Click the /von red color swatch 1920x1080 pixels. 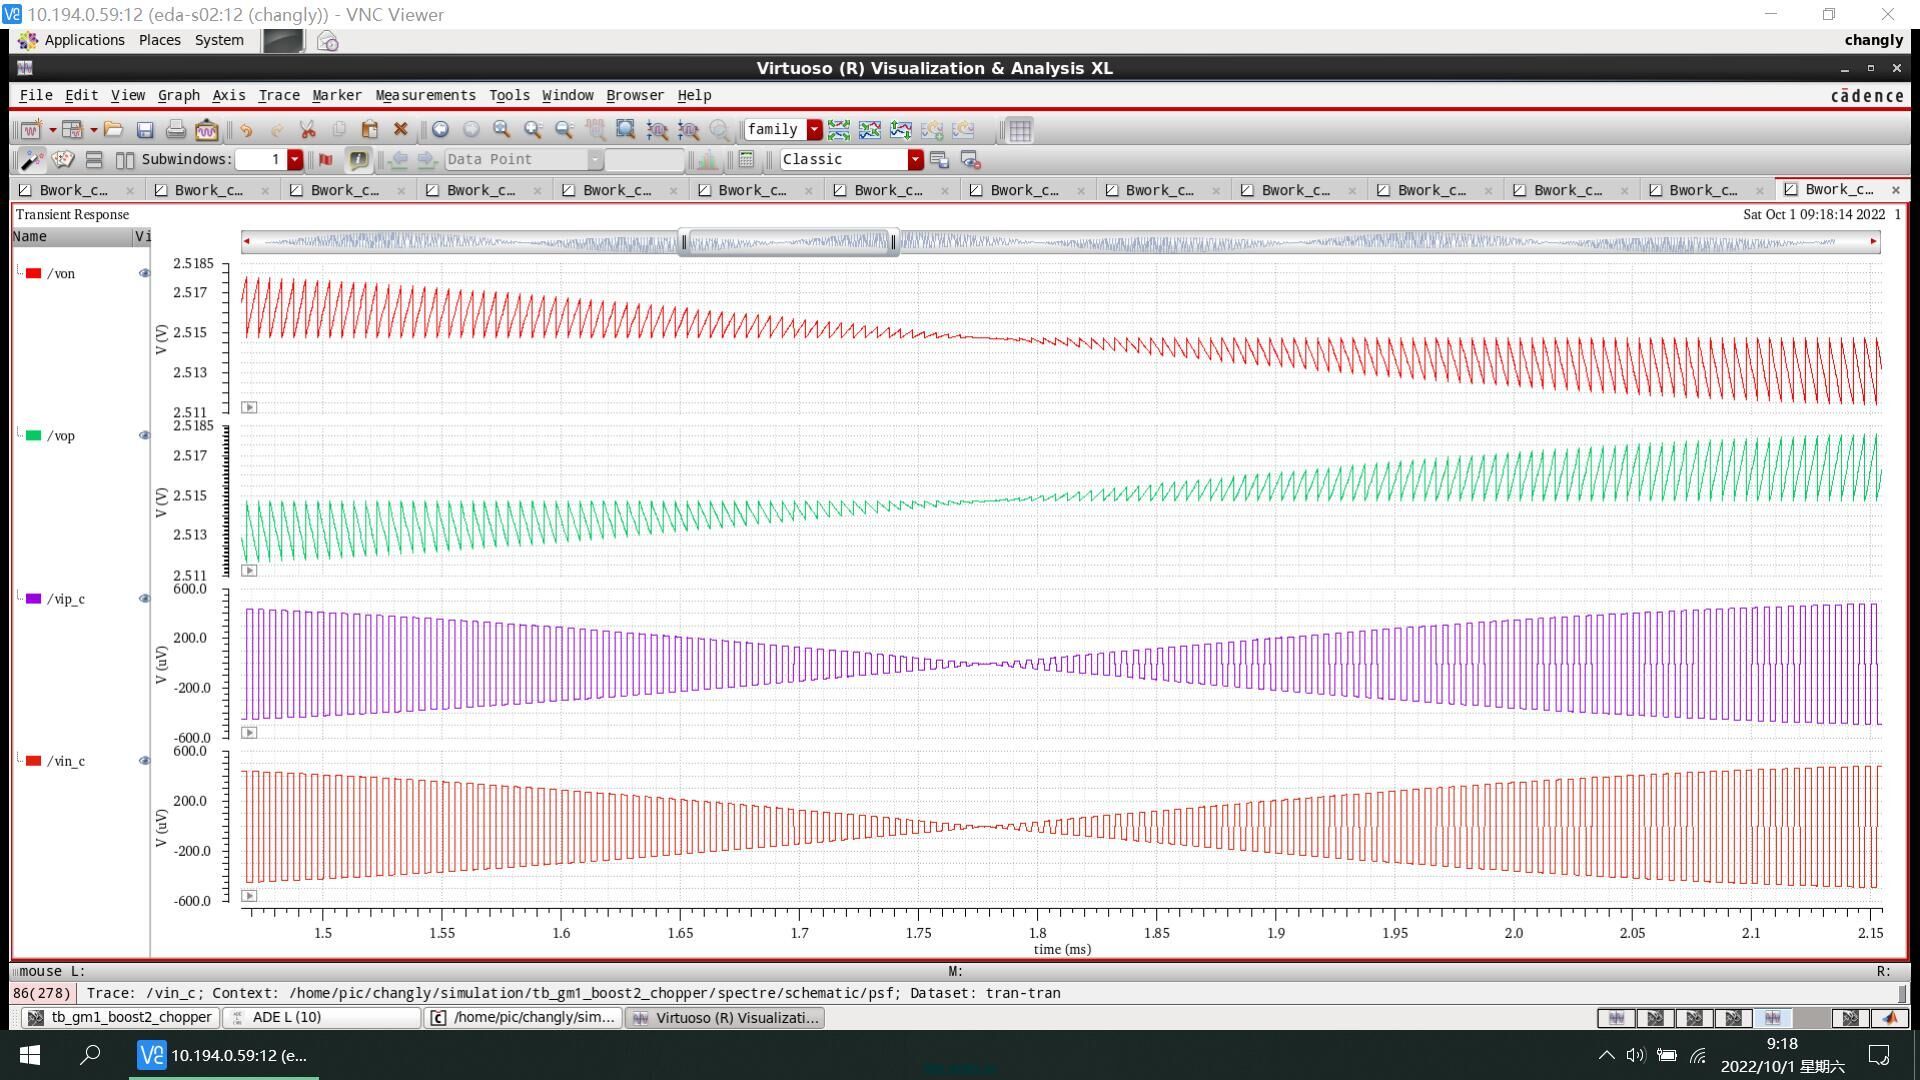(33, 273)
